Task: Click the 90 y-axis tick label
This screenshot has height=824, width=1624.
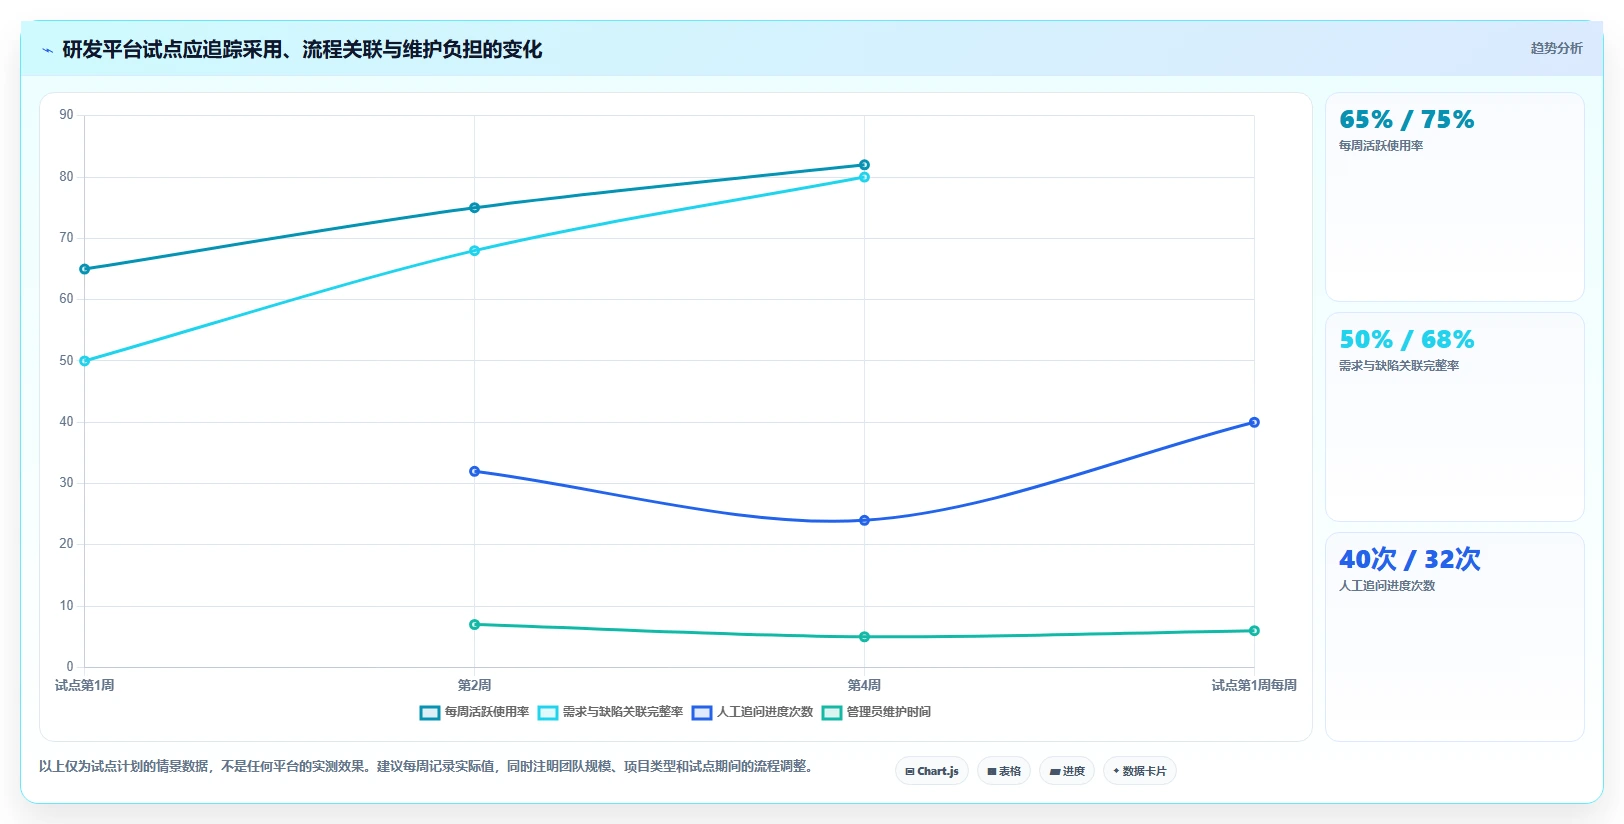Action: click(x=66, y=115)
